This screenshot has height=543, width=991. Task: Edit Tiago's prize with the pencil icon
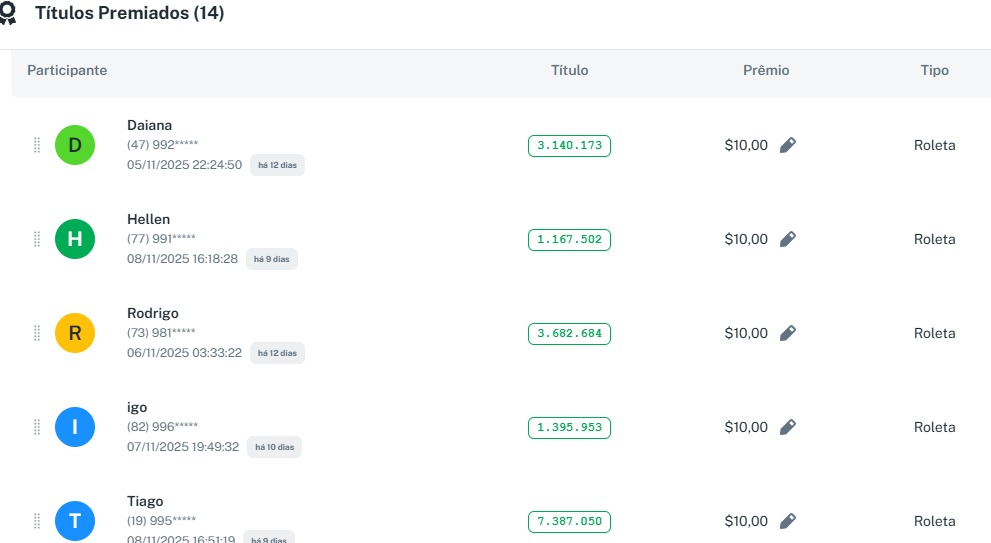click(788, 521)
